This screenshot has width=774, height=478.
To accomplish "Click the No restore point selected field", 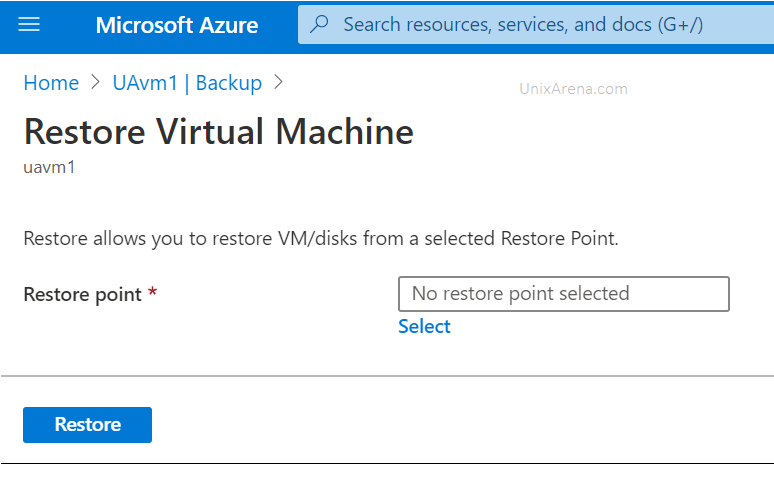I will [564, 294].
